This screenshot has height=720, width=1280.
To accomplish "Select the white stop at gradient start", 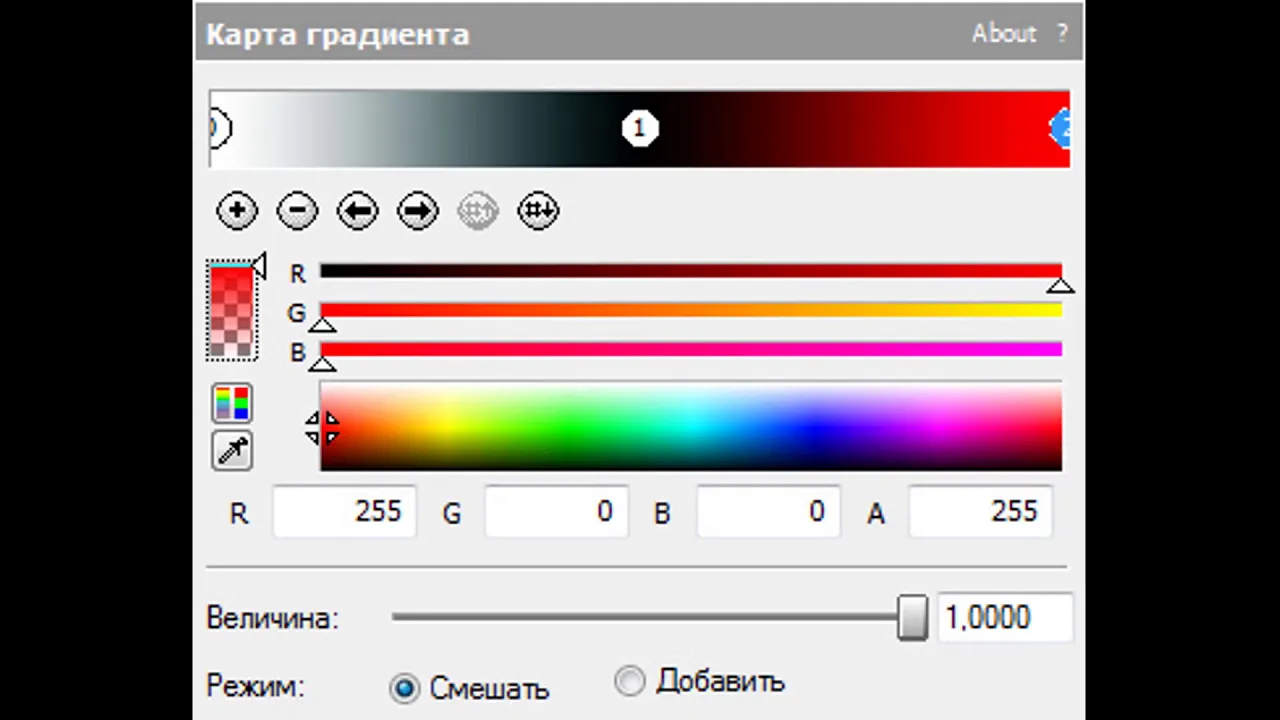I will click(219, 128).
